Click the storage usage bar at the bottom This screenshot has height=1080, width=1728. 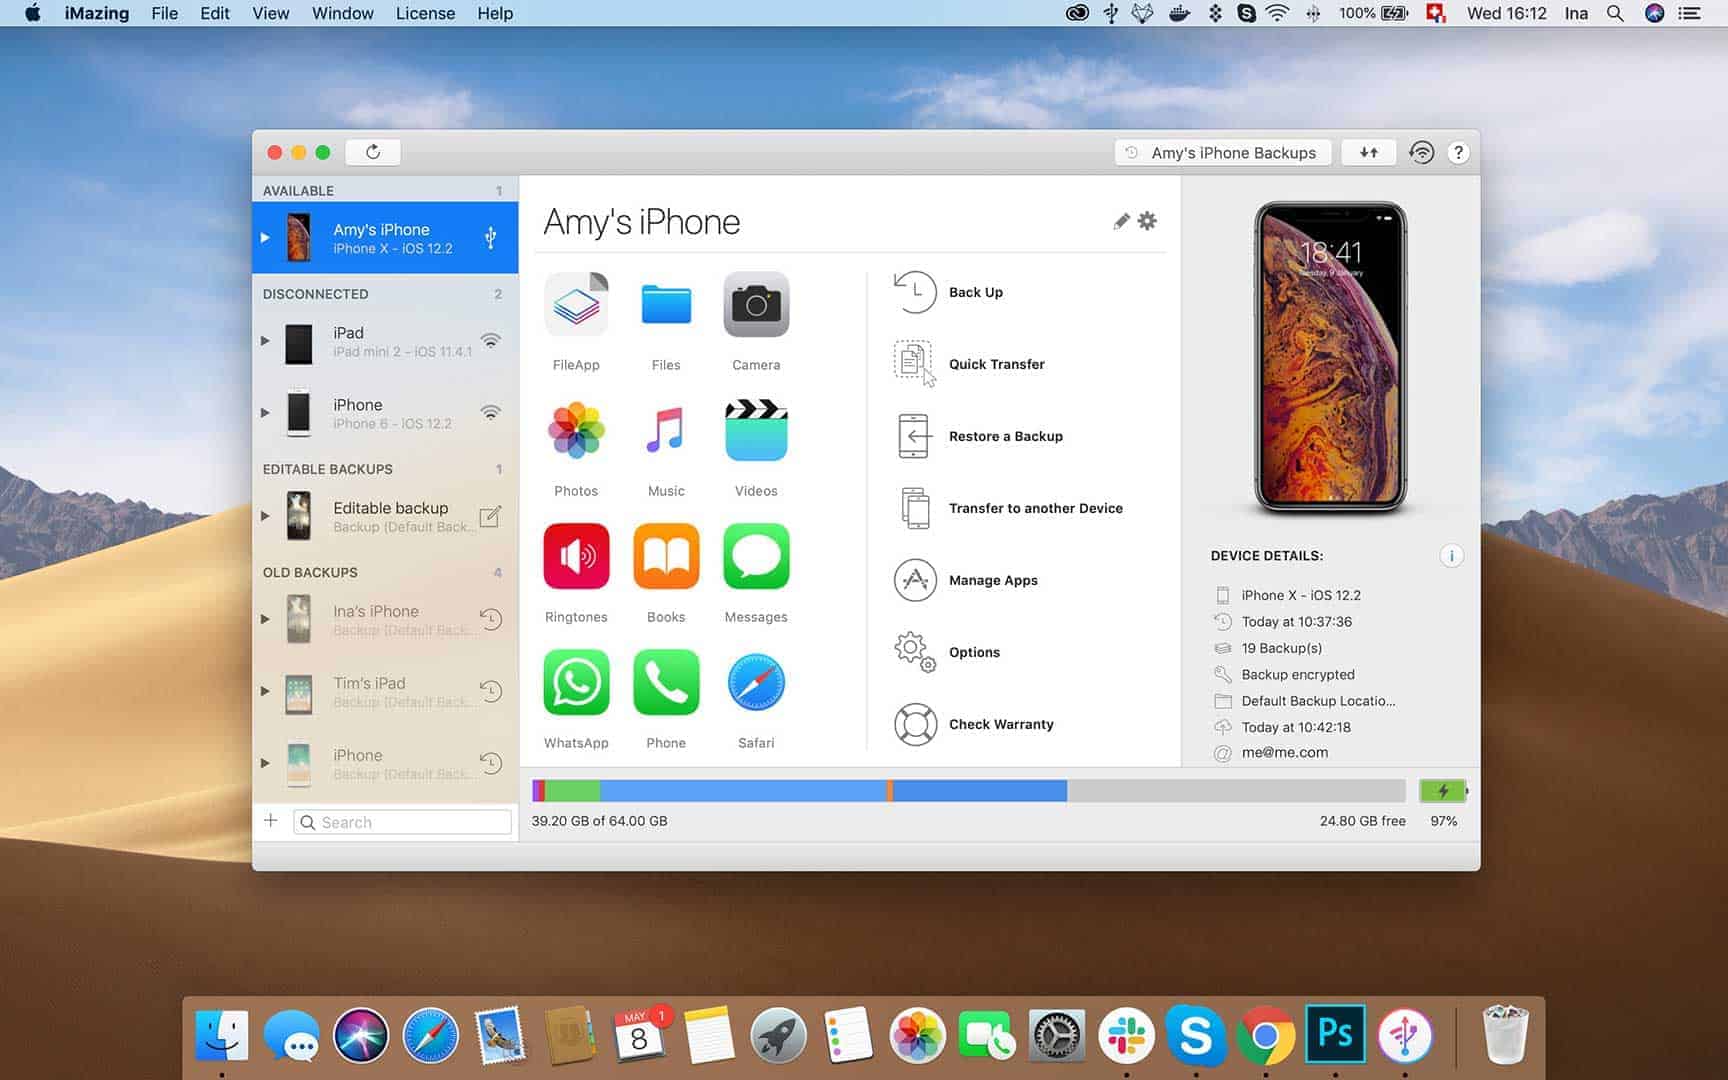pyautogui.click(x=970, y=790)
